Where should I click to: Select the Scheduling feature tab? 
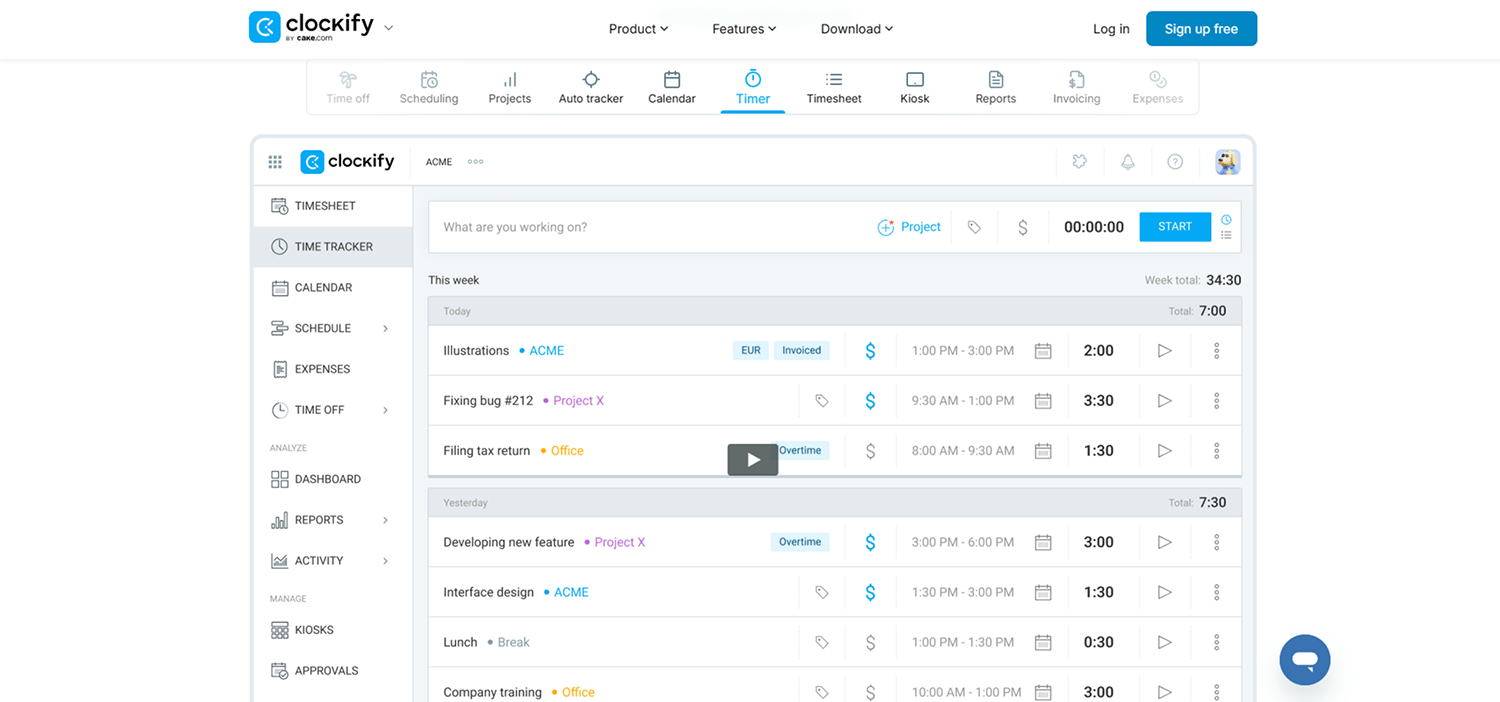tap(429, 88)
